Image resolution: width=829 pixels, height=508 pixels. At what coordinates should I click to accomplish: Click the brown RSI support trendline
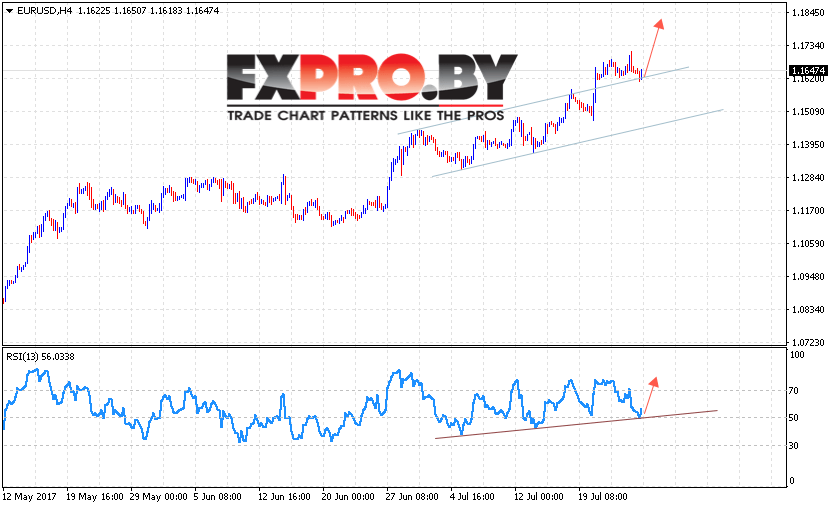click(576, 424)
